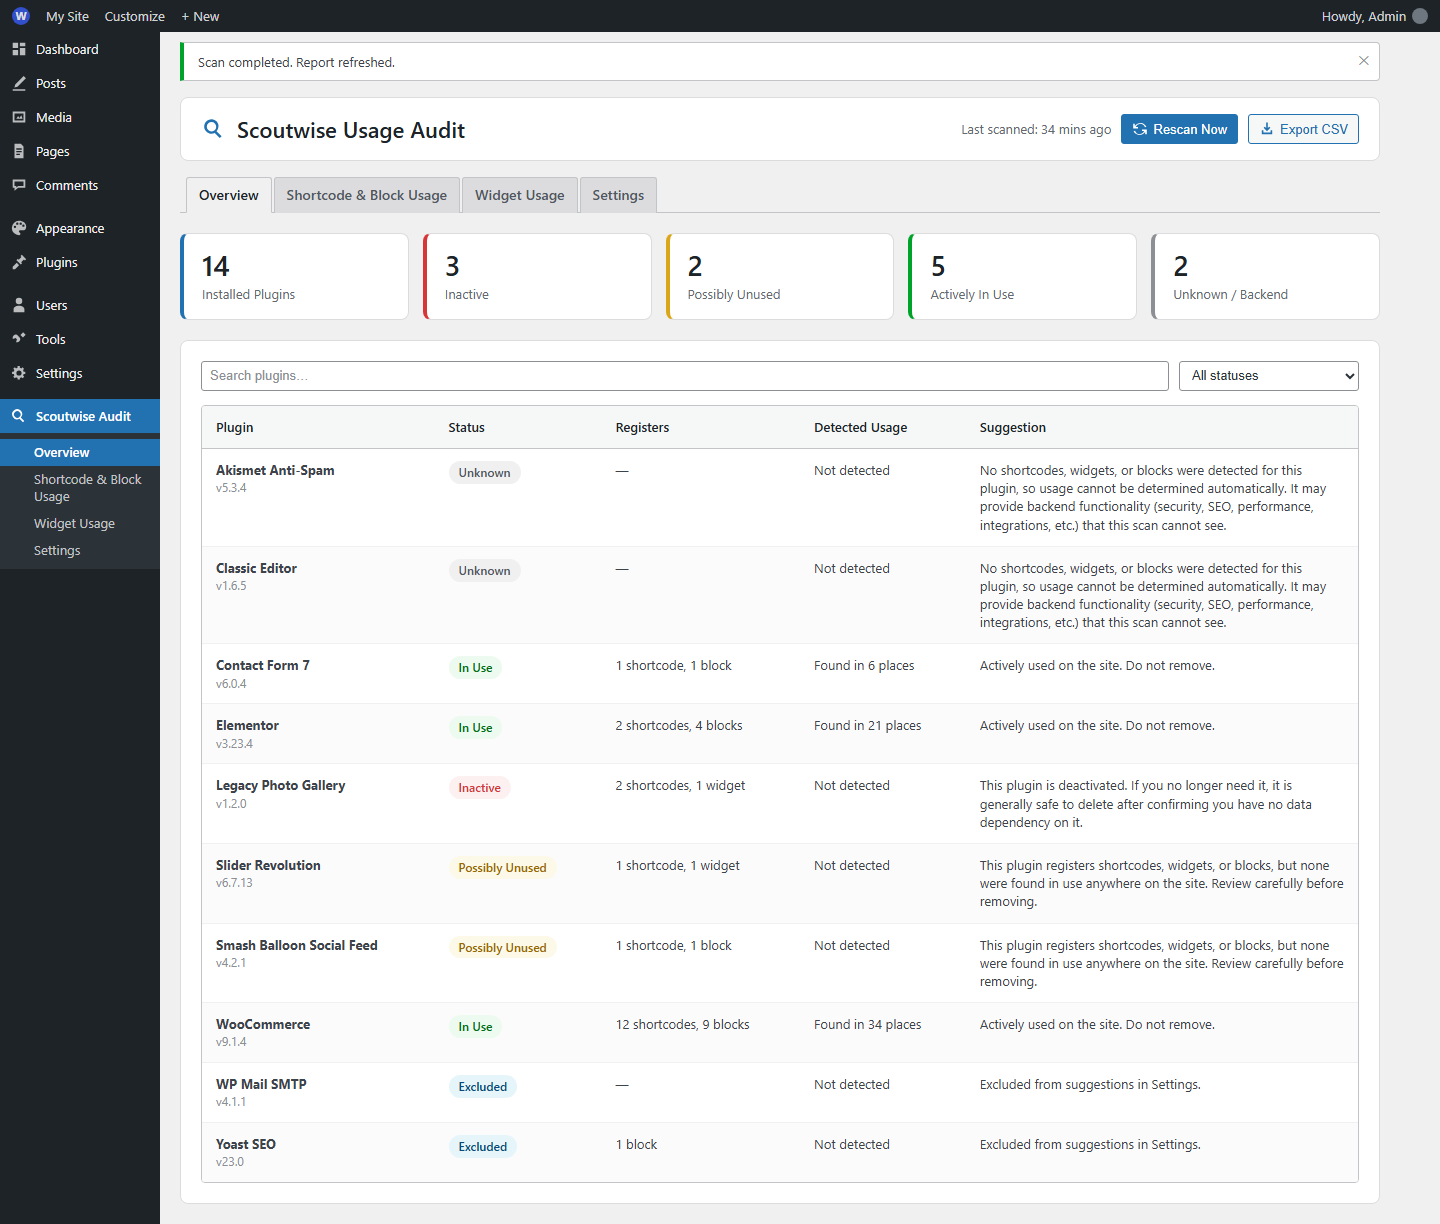Focus the Search plugins field
Screen dimensions: 1440x1224
[x=685, y=376]
